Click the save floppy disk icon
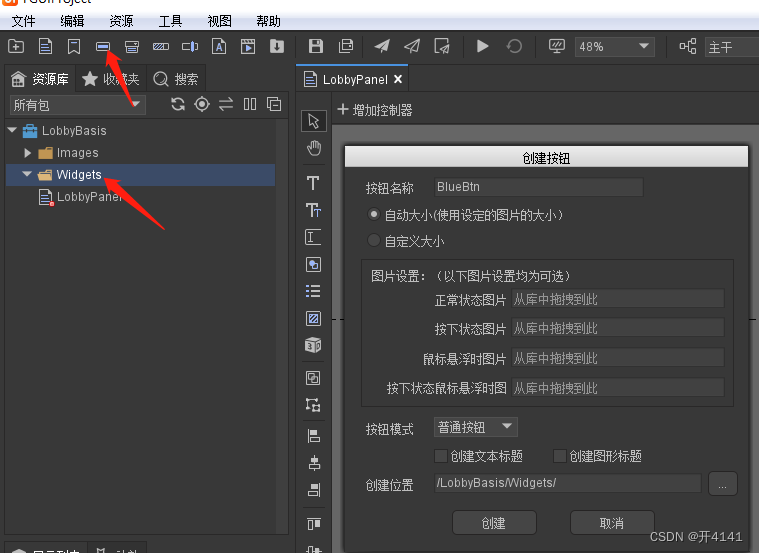The image size is (759, 553). click(x=316, y=46)
